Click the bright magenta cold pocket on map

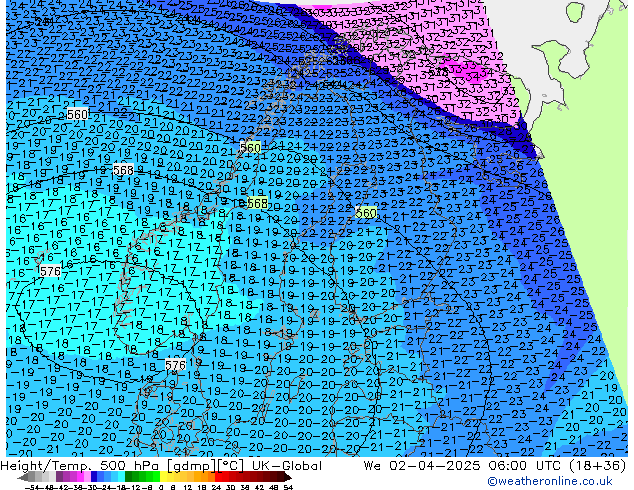pyautogui.click(x=462, y=70)
